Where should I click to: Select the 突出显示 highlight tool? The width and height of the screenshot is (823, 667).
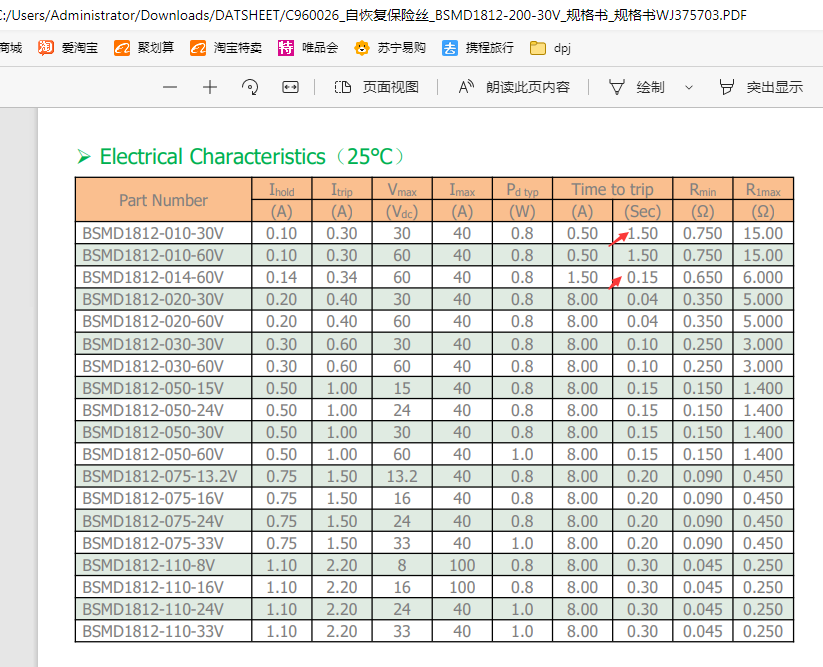[x=761, y=87]
